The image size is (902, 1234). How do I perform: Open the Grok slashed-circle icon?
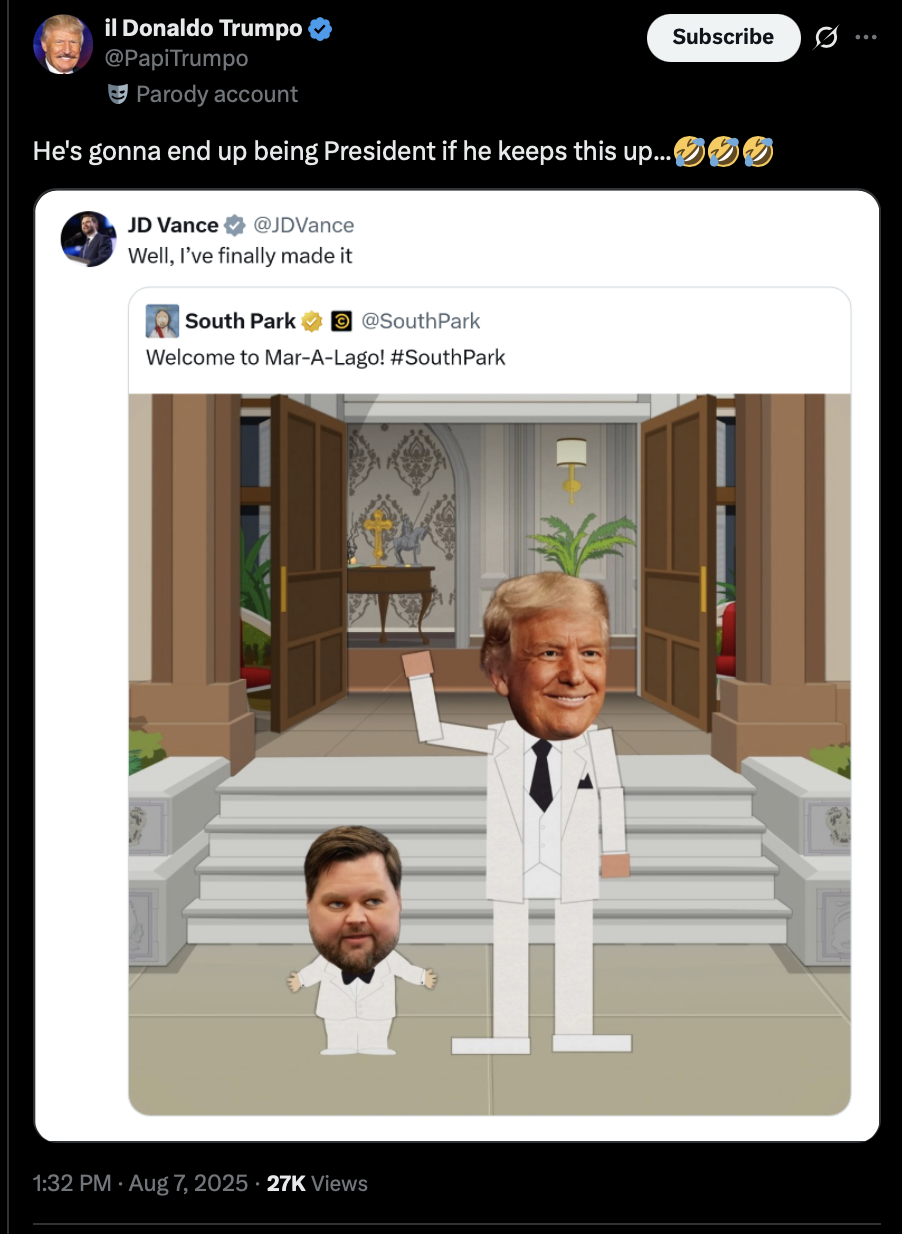(x=826, y=38)
